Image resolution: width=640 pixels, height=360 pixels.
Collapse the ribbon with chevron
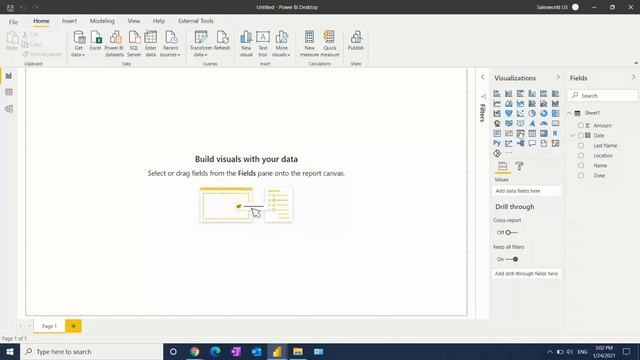[636, 63]
